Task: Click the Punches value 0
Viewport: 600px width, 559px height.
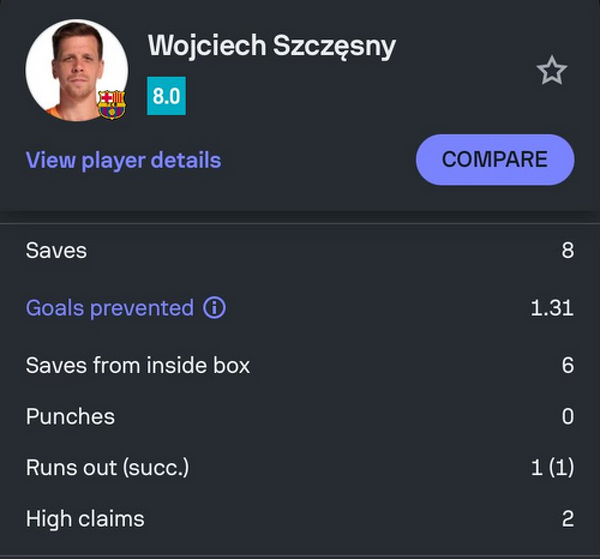Action: pyautogui.click(x=567, y=416)
